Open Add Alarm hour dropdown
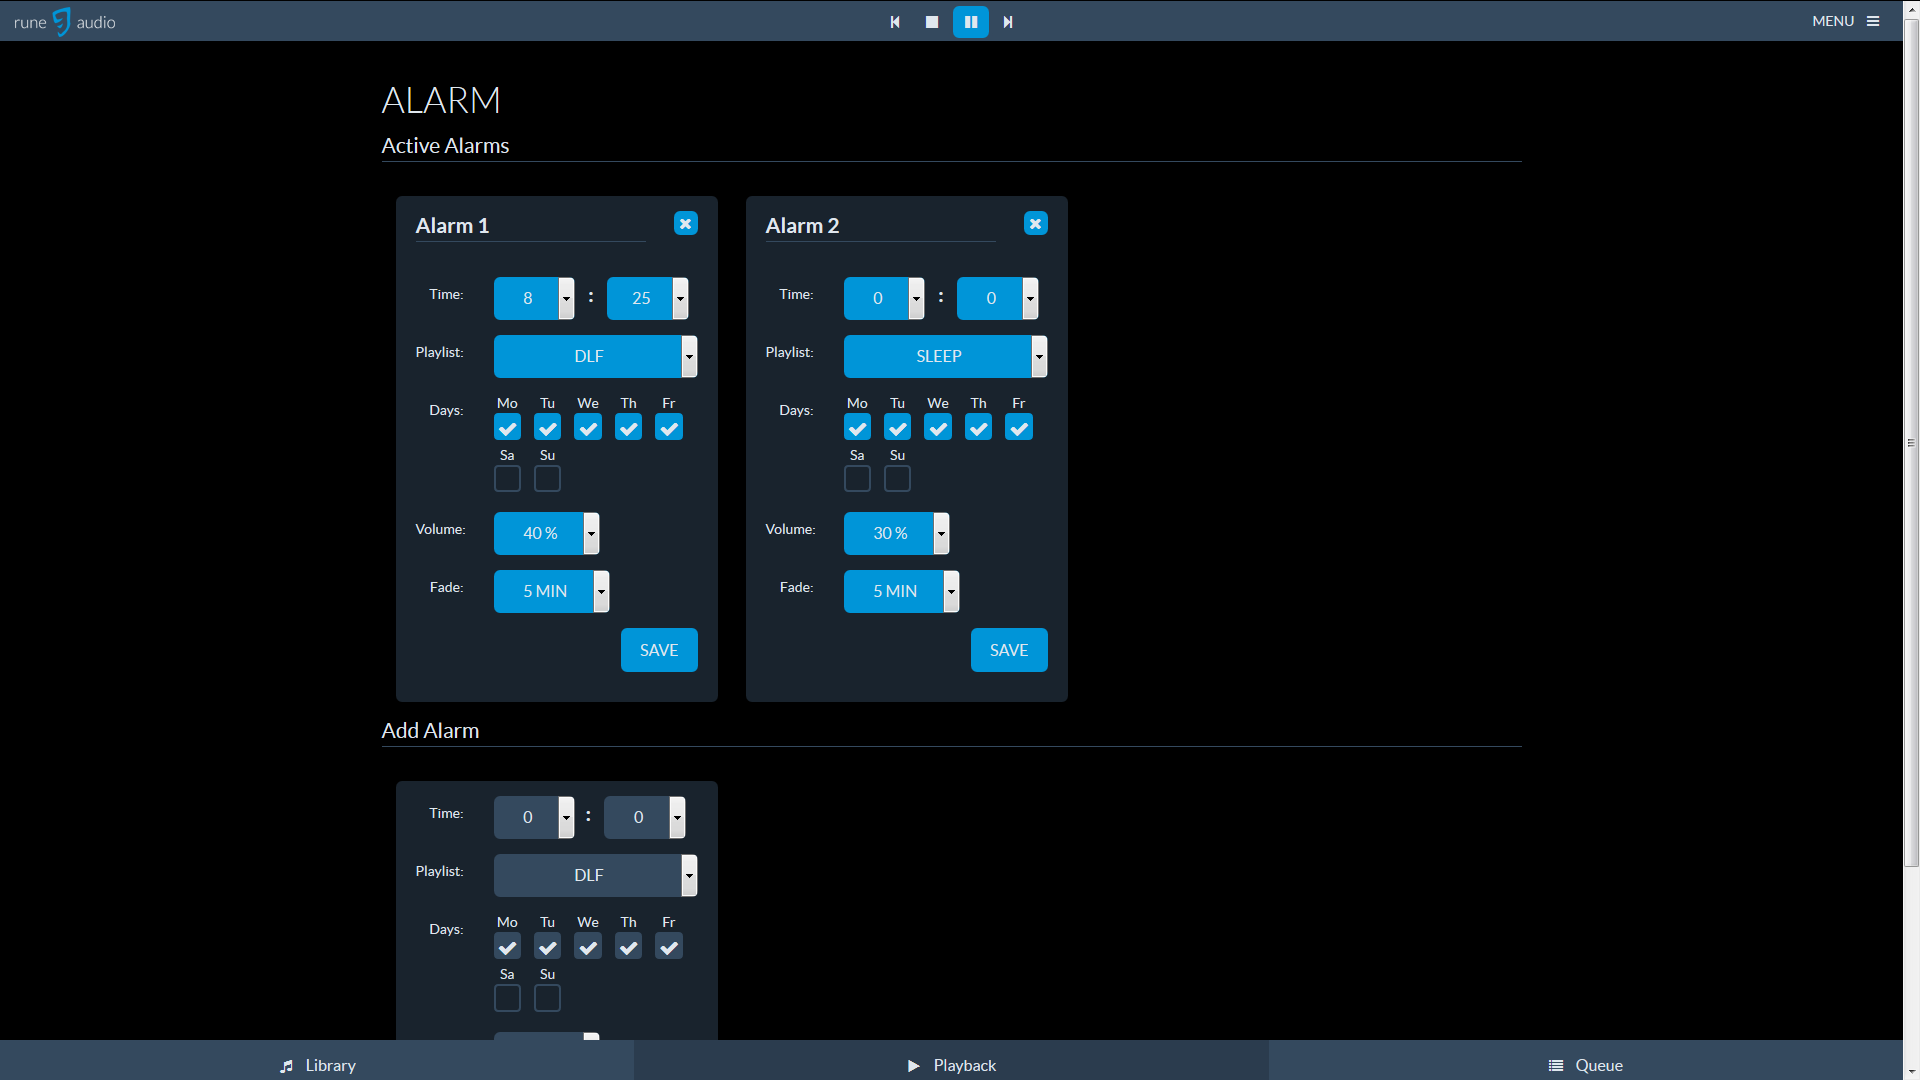Screen dimensions: 1920x1080 534,817
